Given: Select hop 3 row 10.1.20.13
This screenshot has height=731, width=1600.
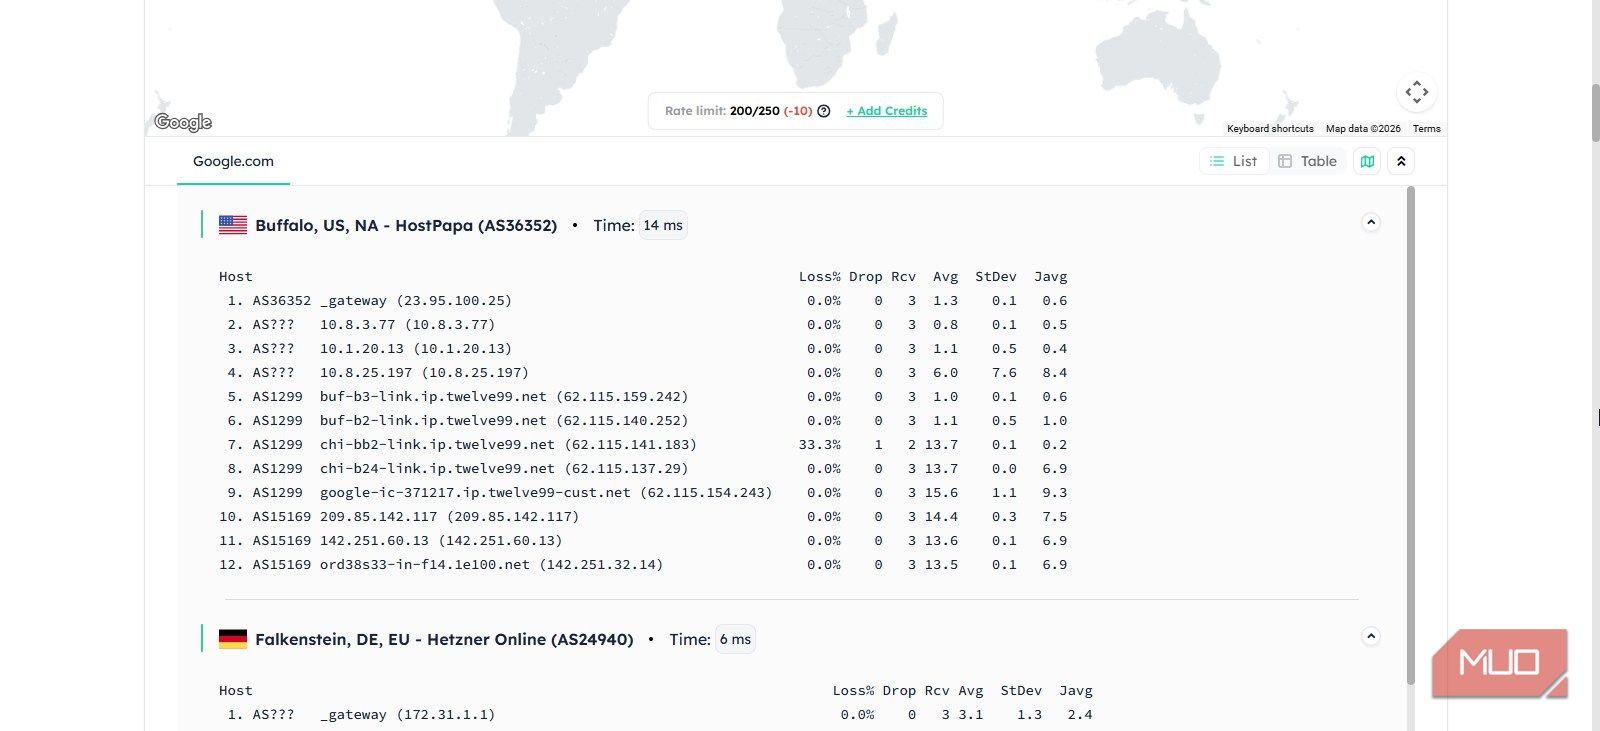Looking at the screenshot, I should 643,349.
